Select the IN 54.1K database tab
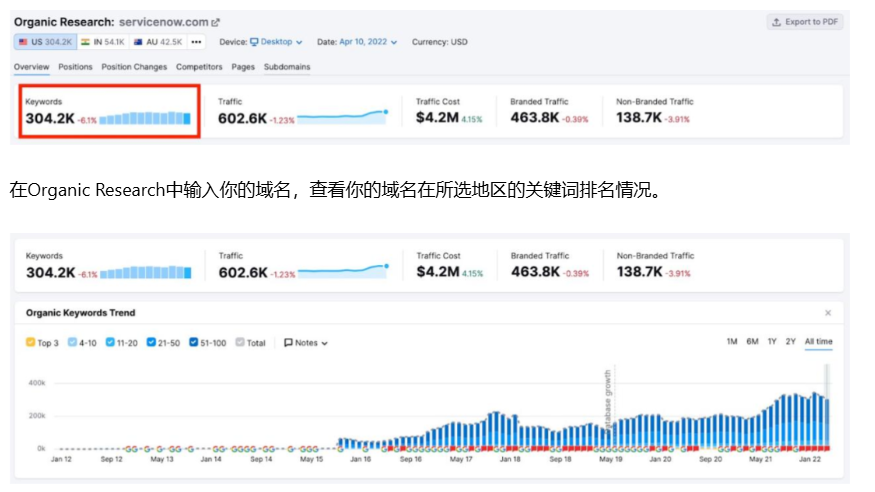The width and height of the screenshot is (875, 492). pos(103,42)
